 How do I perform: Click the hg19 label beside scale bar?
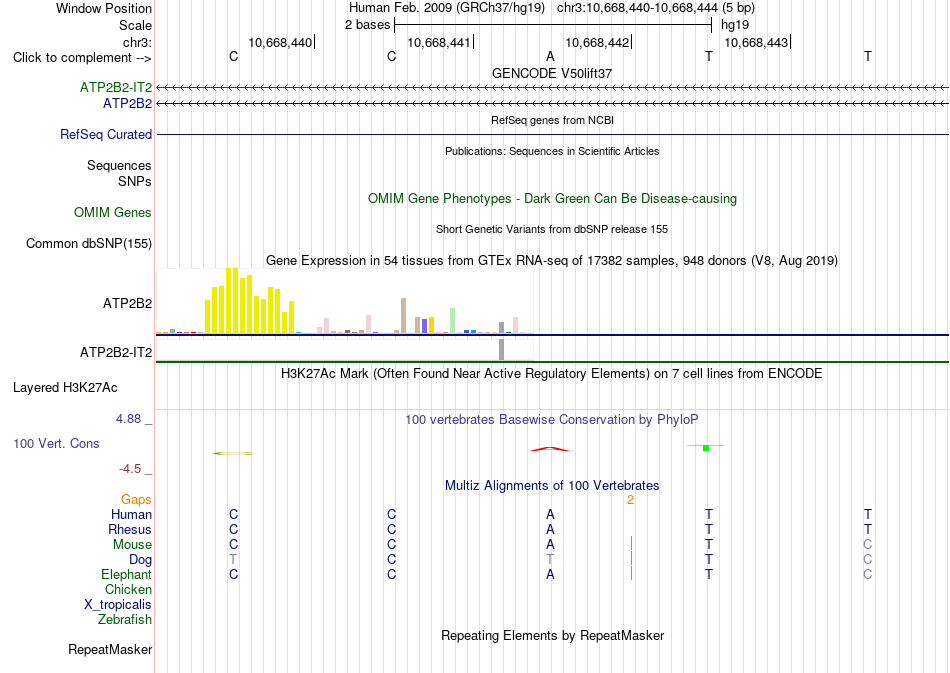click(x=735, y=25)
